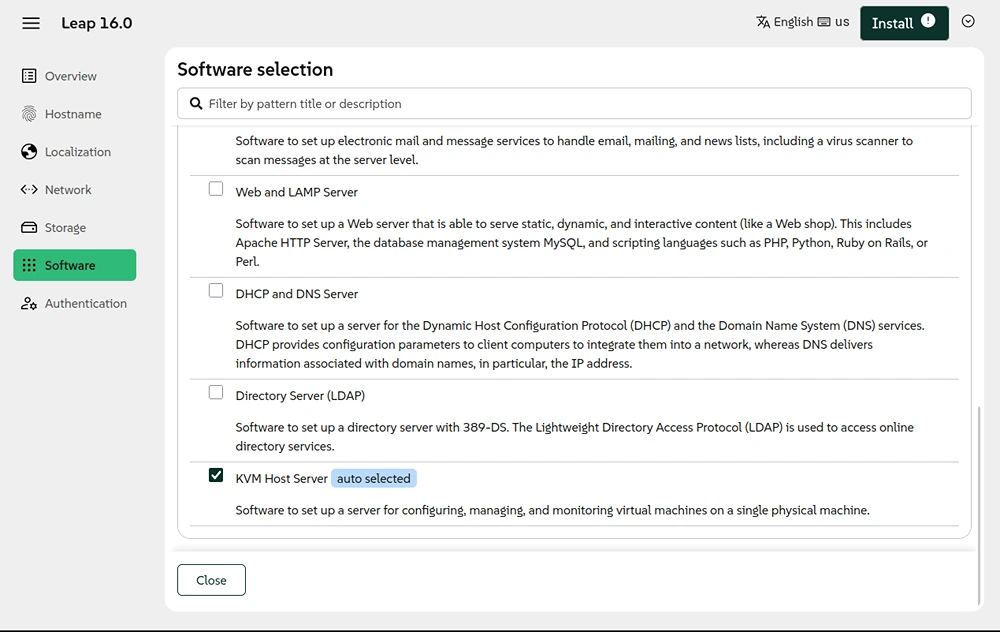The height and width of the screenshot is (632, 1000).
Task: Close the software selection dialog
Action: click(x=211, y=580)
